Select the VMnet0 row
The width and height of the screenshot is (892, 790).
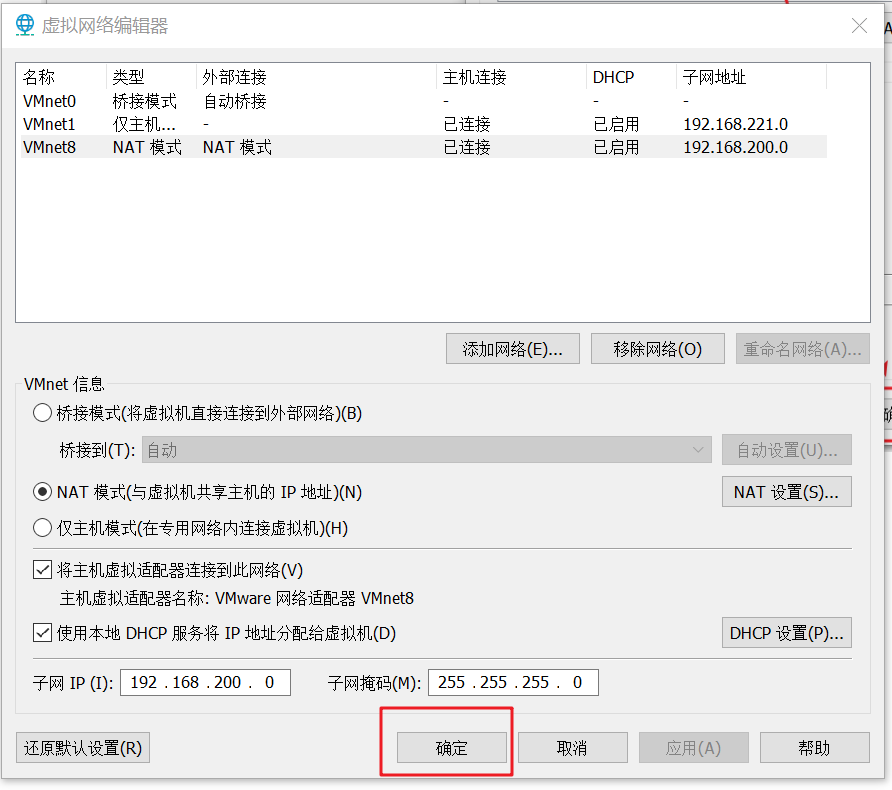click(x=424, y=101)
